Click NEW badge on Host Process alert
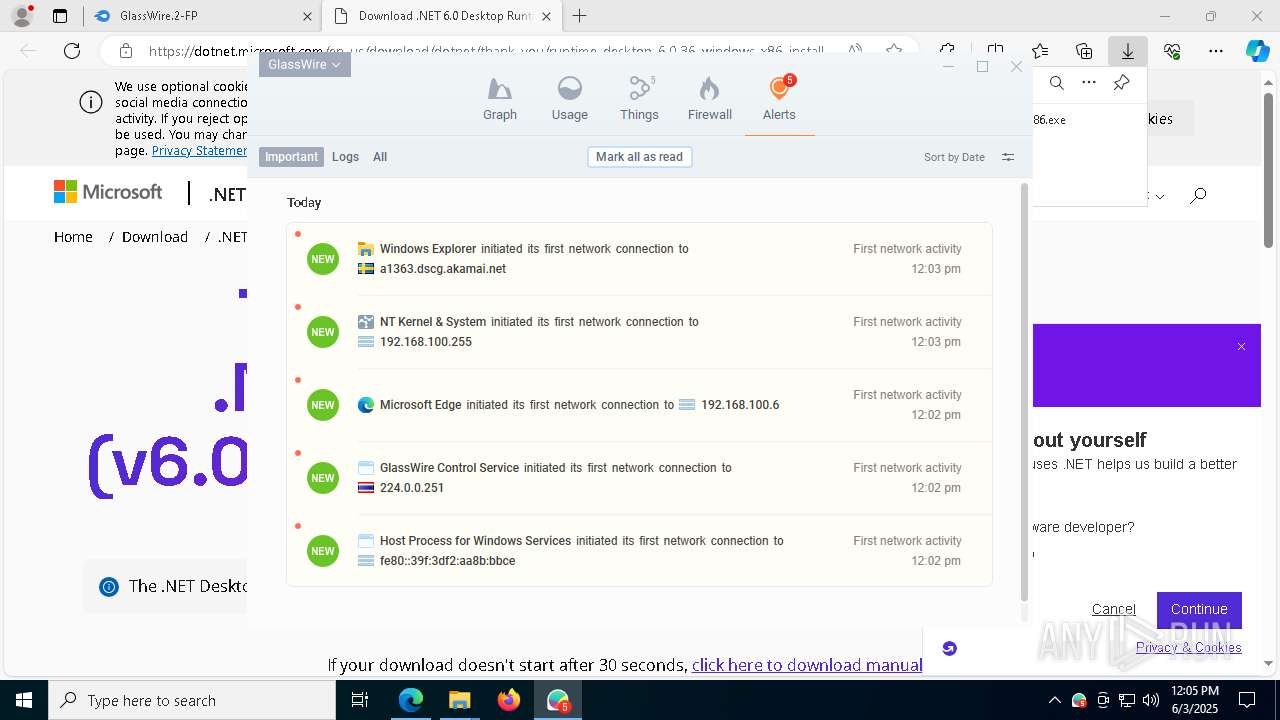The width and height of the screenshot is (1280, 720). (x=323, y=551)
